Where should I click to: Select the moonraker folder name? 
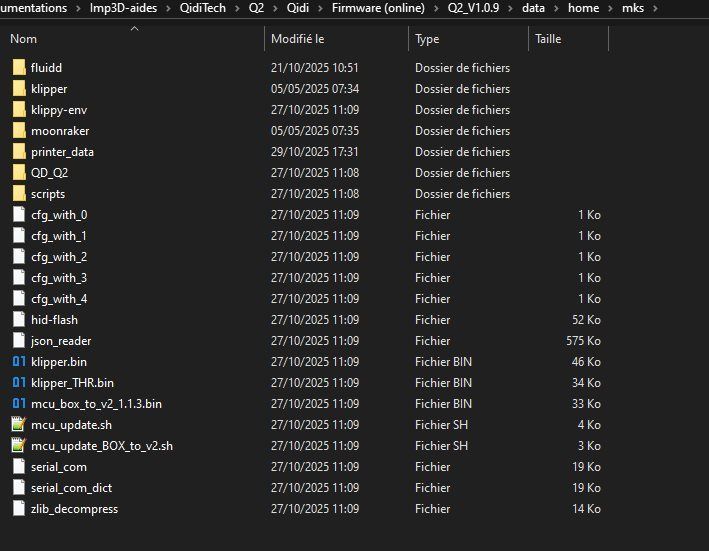pos(61,131)
